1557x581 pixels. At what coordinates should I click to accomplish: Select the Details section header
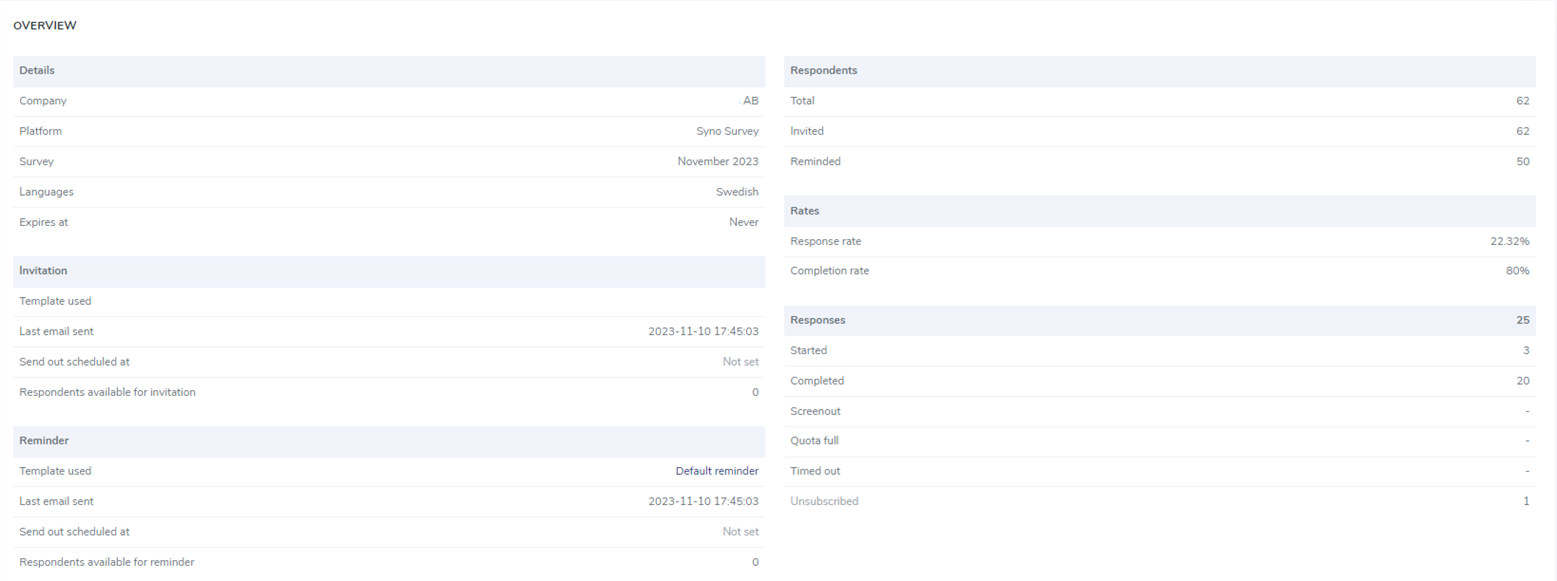point(389,71)
